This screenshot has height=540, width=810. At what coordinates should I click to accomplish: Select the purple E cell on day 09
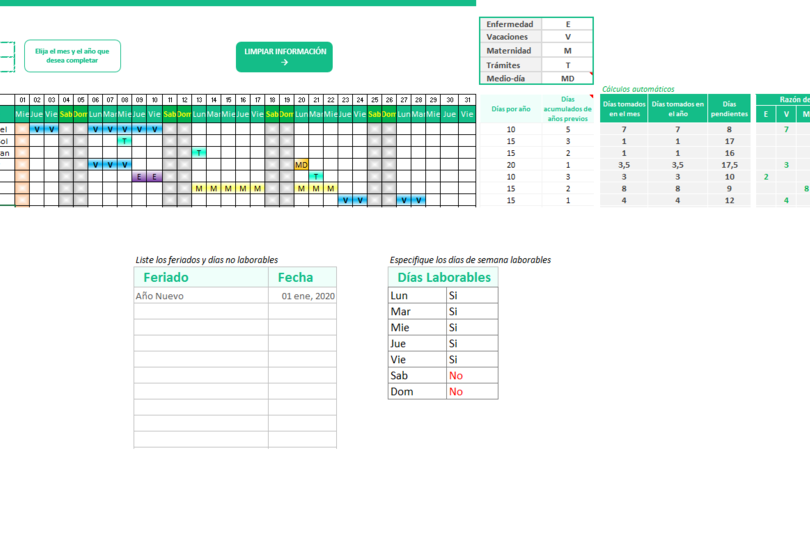click(x=139, y=177)
